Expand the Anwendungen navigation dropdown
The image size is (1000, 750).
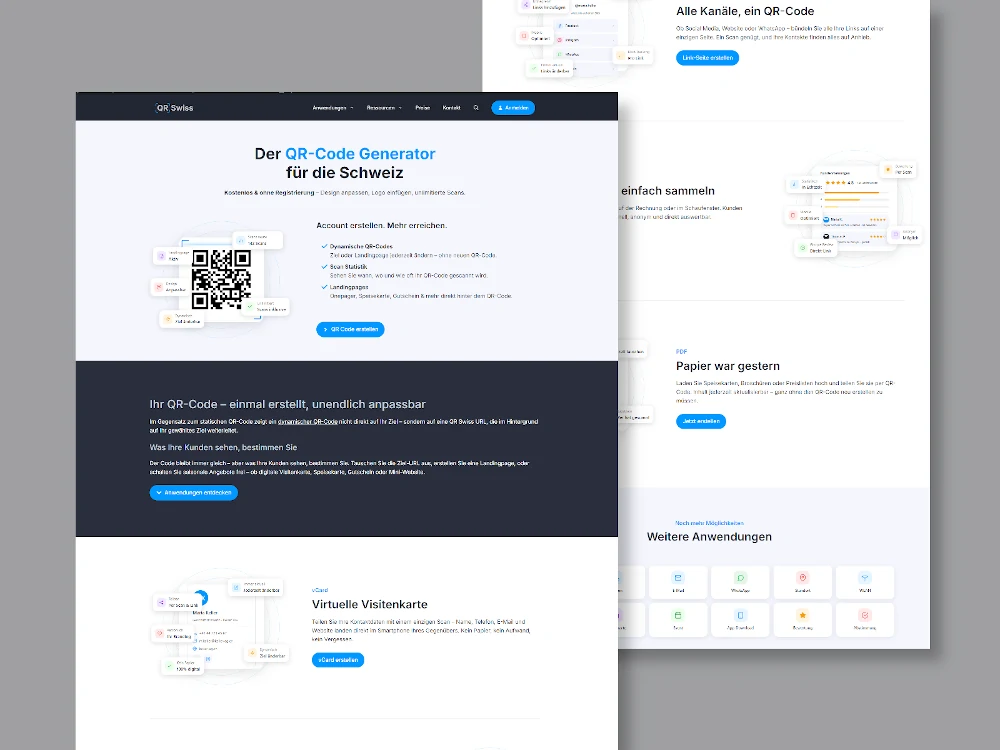329,108
